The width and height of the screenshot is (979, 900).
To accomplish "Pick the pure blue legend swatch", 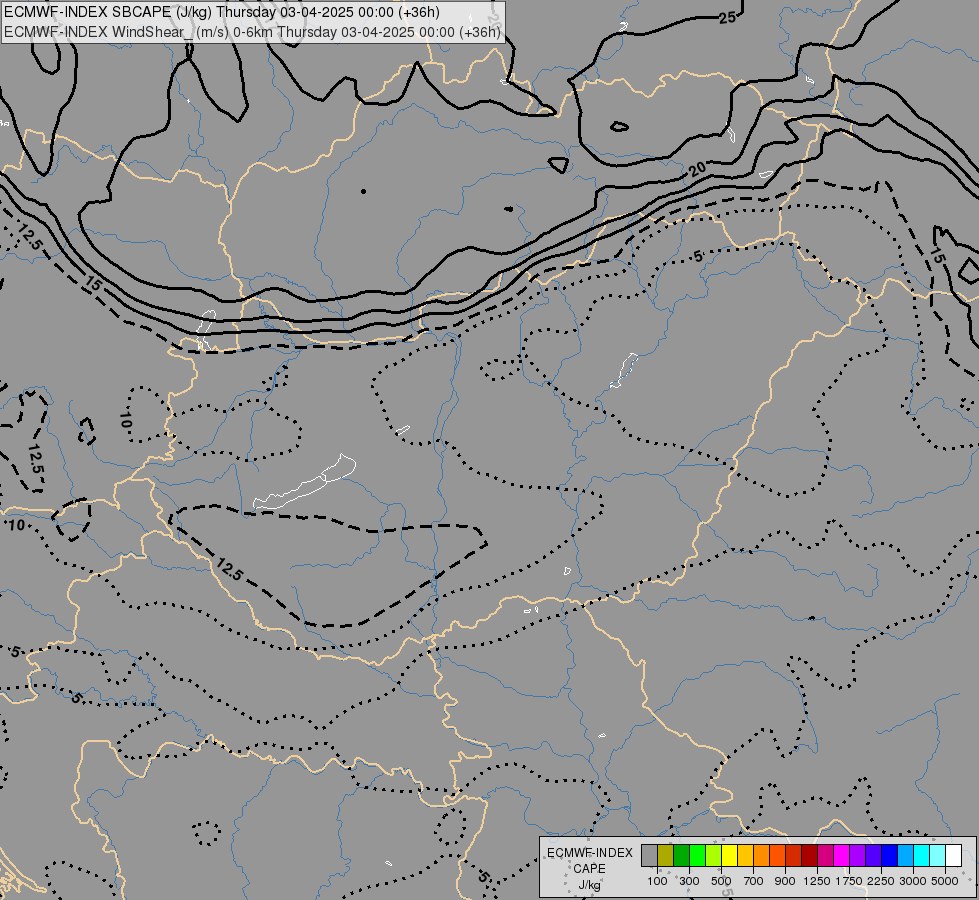I will pyautogui.click(x=890, y=855).
